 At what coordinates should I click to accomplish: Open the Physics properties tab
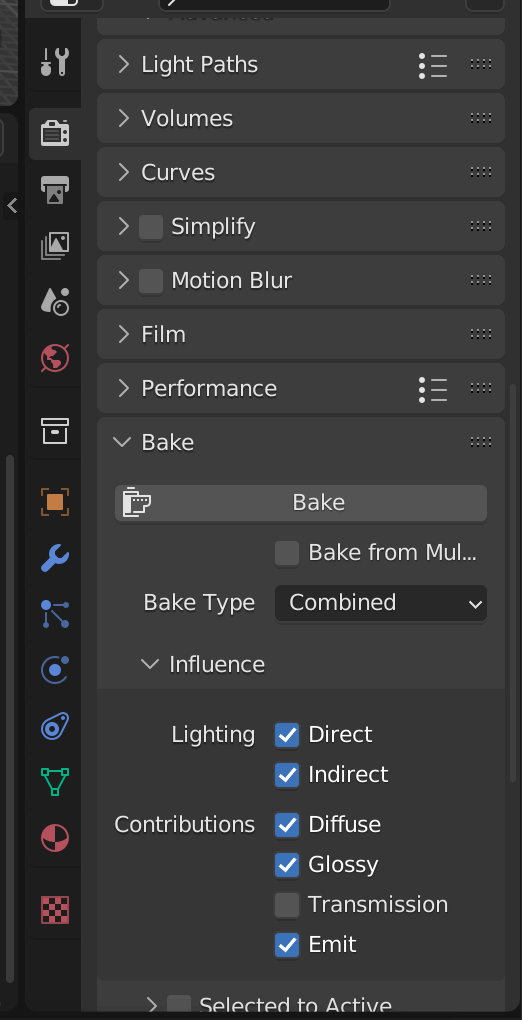point(55,670)
